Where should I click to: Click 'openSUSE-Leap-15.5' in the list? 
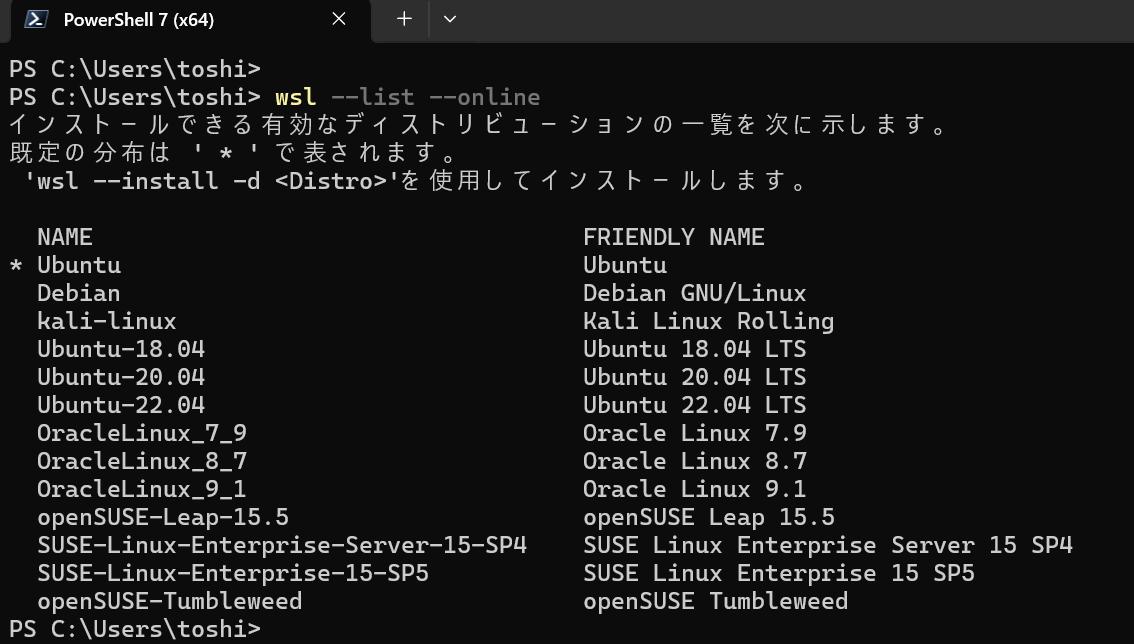tap(163, 517)
